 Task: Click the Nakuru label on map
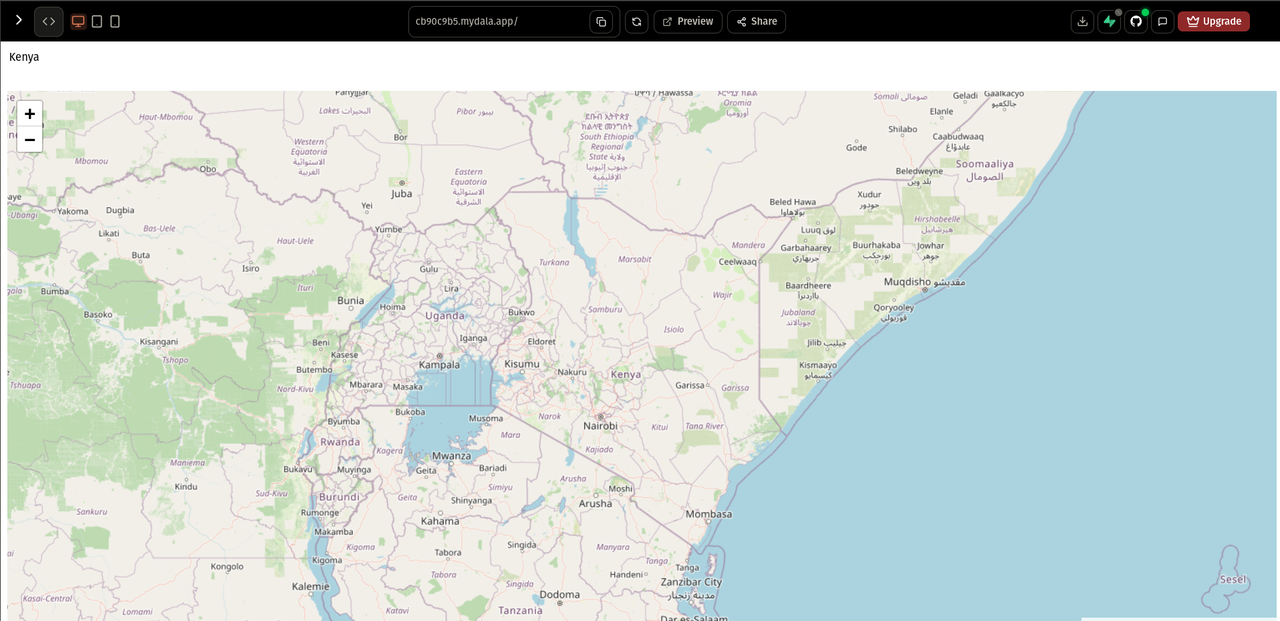tap(572, 372)
